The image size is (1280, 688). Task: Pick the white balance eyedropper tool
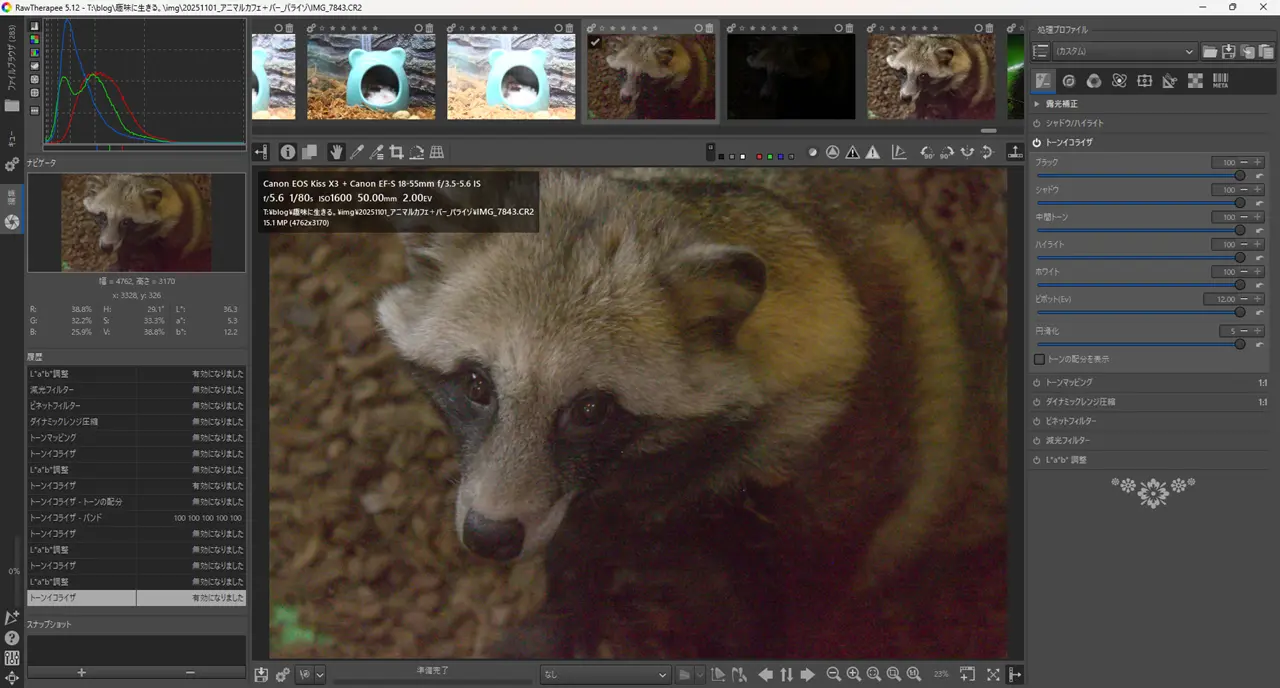(x=357, y=152)
